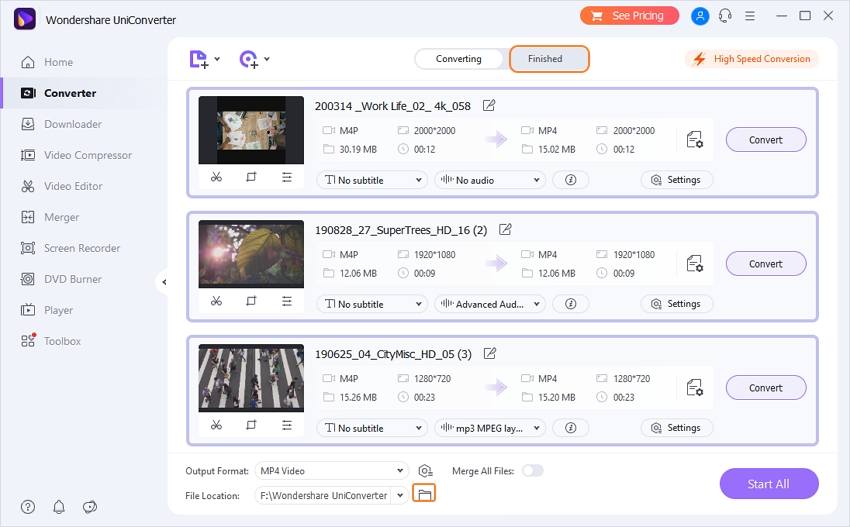This screenshot has height=527, width=850.
Task: Open output folder icon
Action: (x=424, y=494)
